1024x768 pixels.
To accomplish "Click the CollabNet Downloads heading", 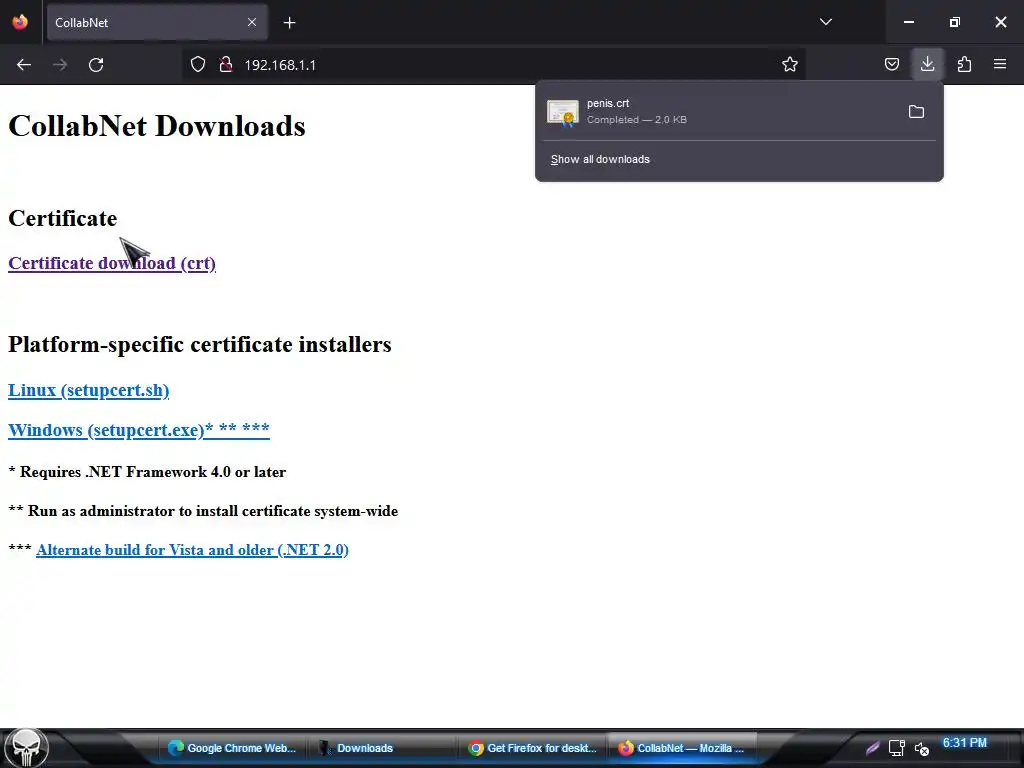I will pyautogui.click(x=157, y=126).
